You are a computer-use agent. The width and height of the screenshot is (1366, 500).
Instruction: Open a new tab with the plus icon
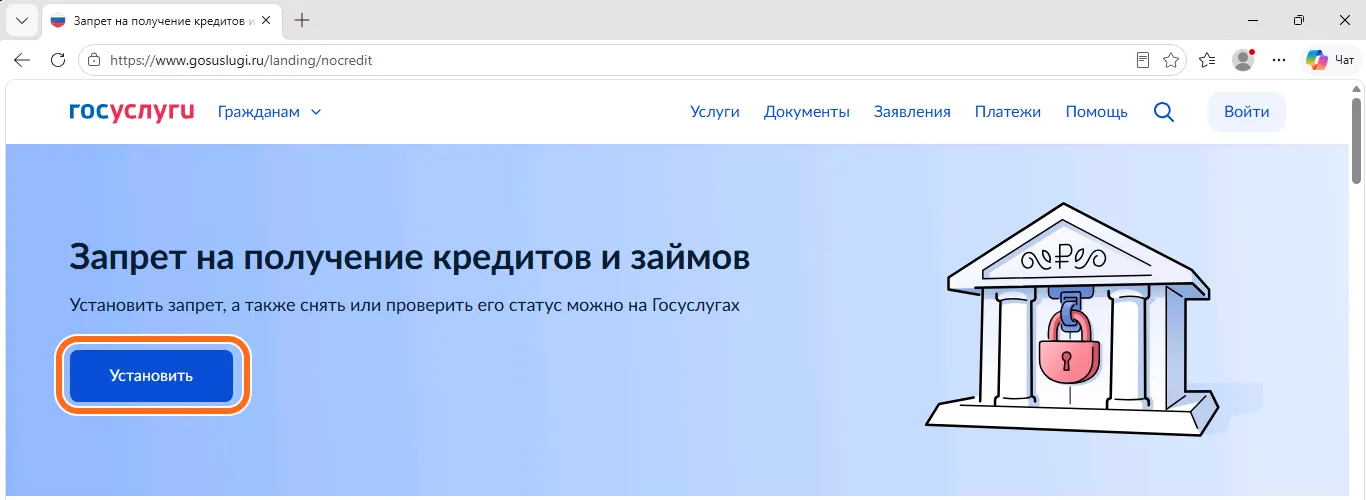[302, 20]
